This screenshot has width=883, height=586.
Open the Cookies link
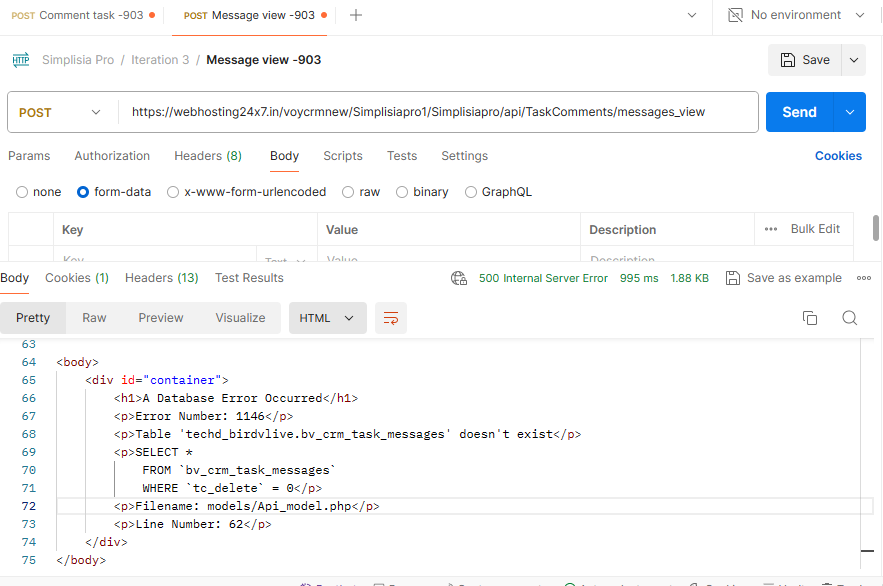[838, 156]
